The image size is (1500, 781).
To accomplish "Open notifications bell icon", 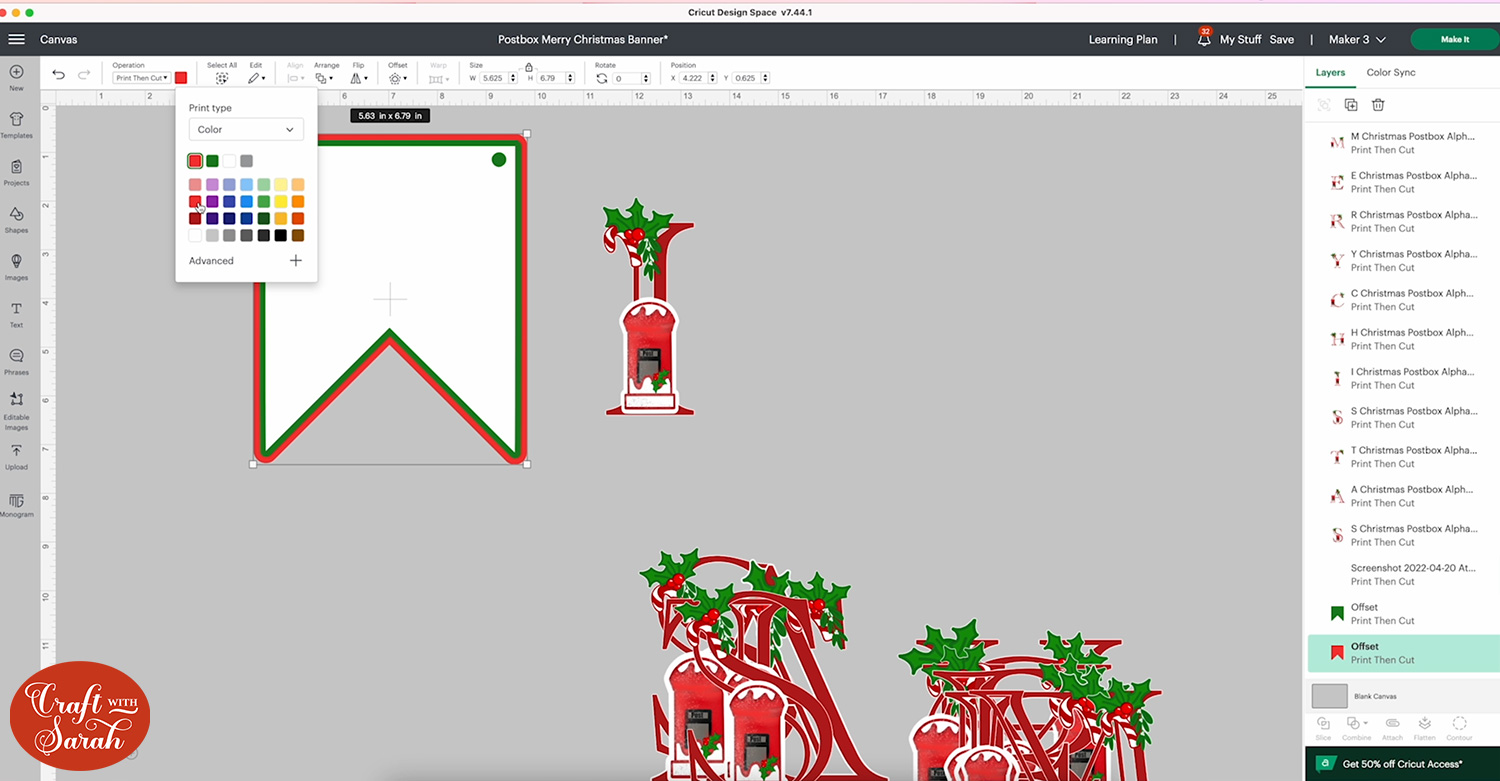I will pos(1204,40).
